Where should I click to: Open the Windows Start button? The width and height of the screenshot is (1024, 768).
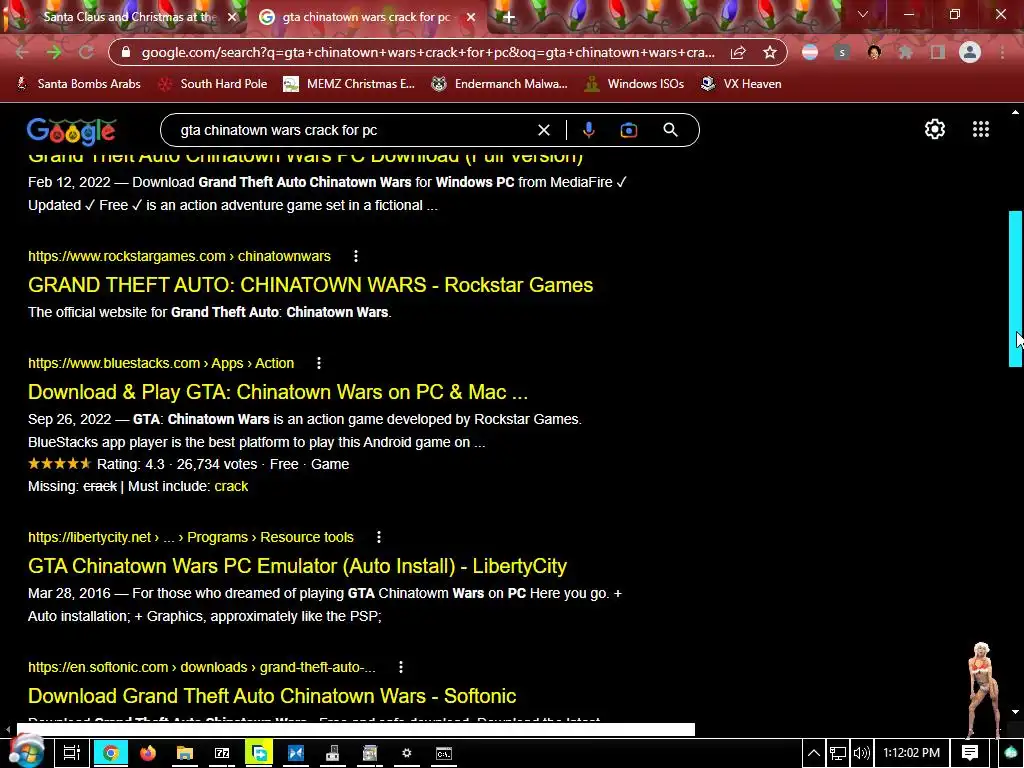25,752
